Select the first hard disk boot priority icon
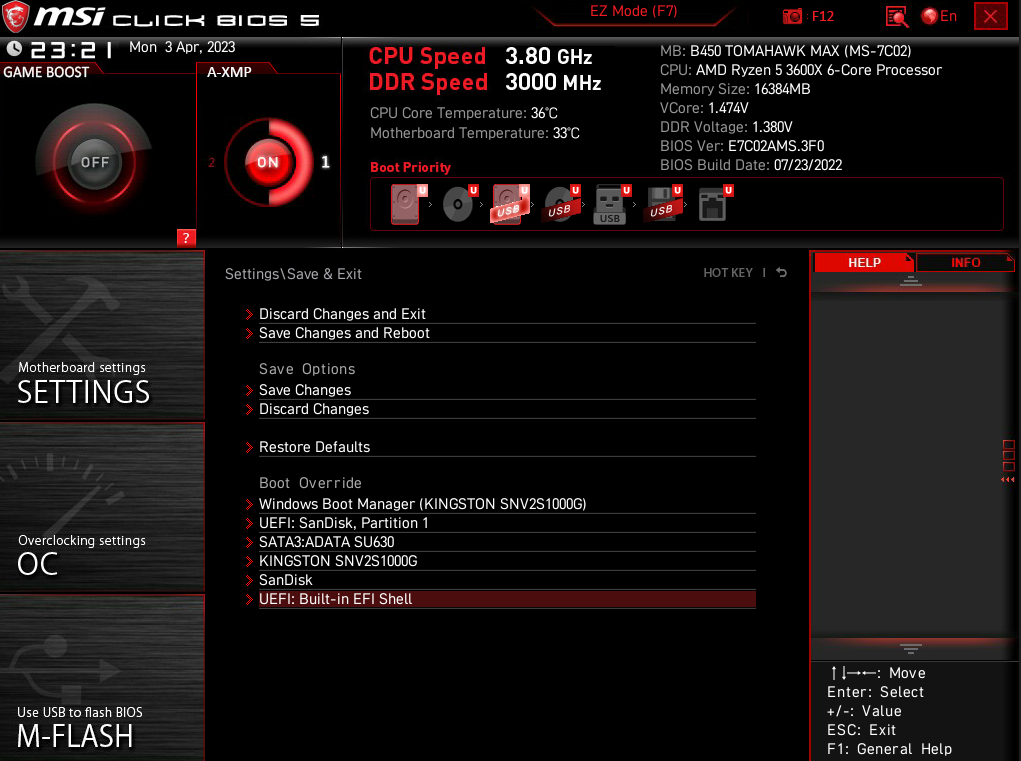The width and height of the screenshot is (1021, 761). pos(408,204)
